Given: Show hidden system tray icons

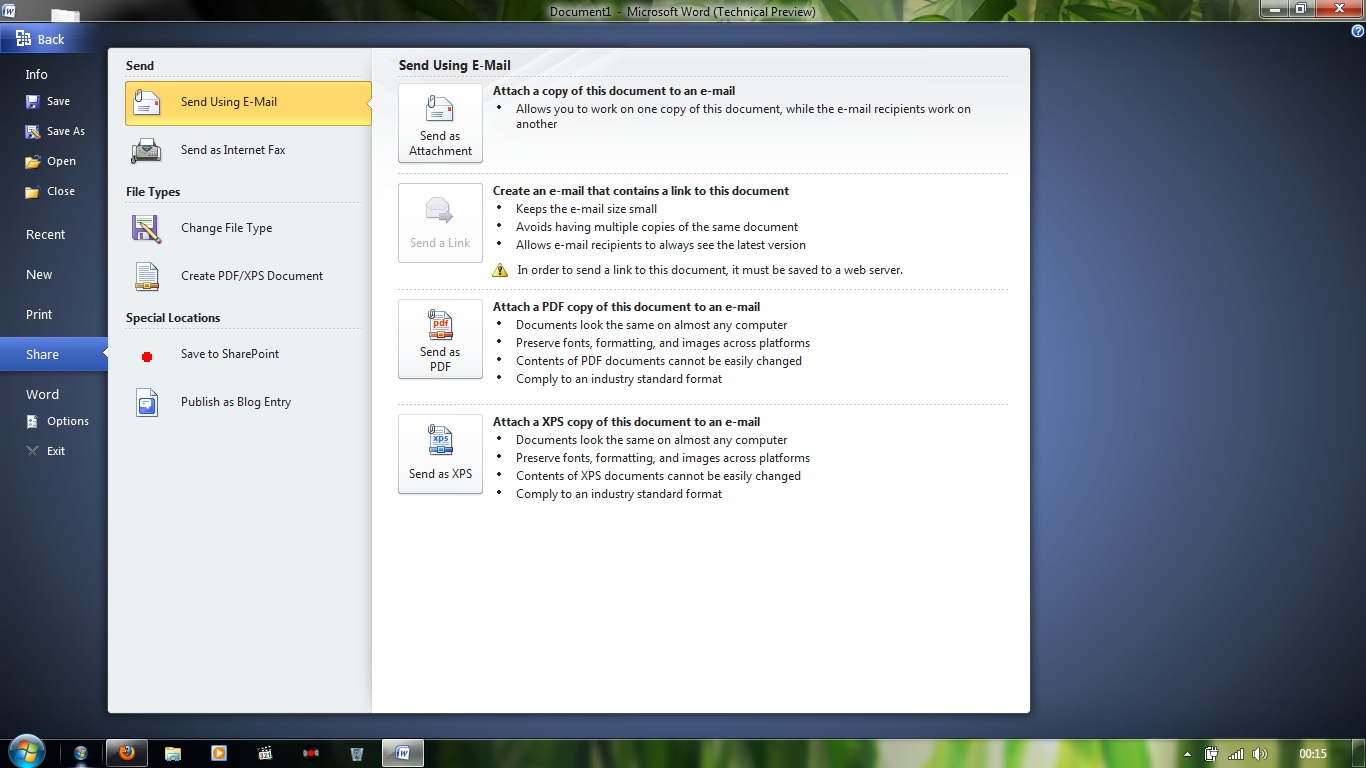Looking at the screenshot, I should (x=1187, y=754).
